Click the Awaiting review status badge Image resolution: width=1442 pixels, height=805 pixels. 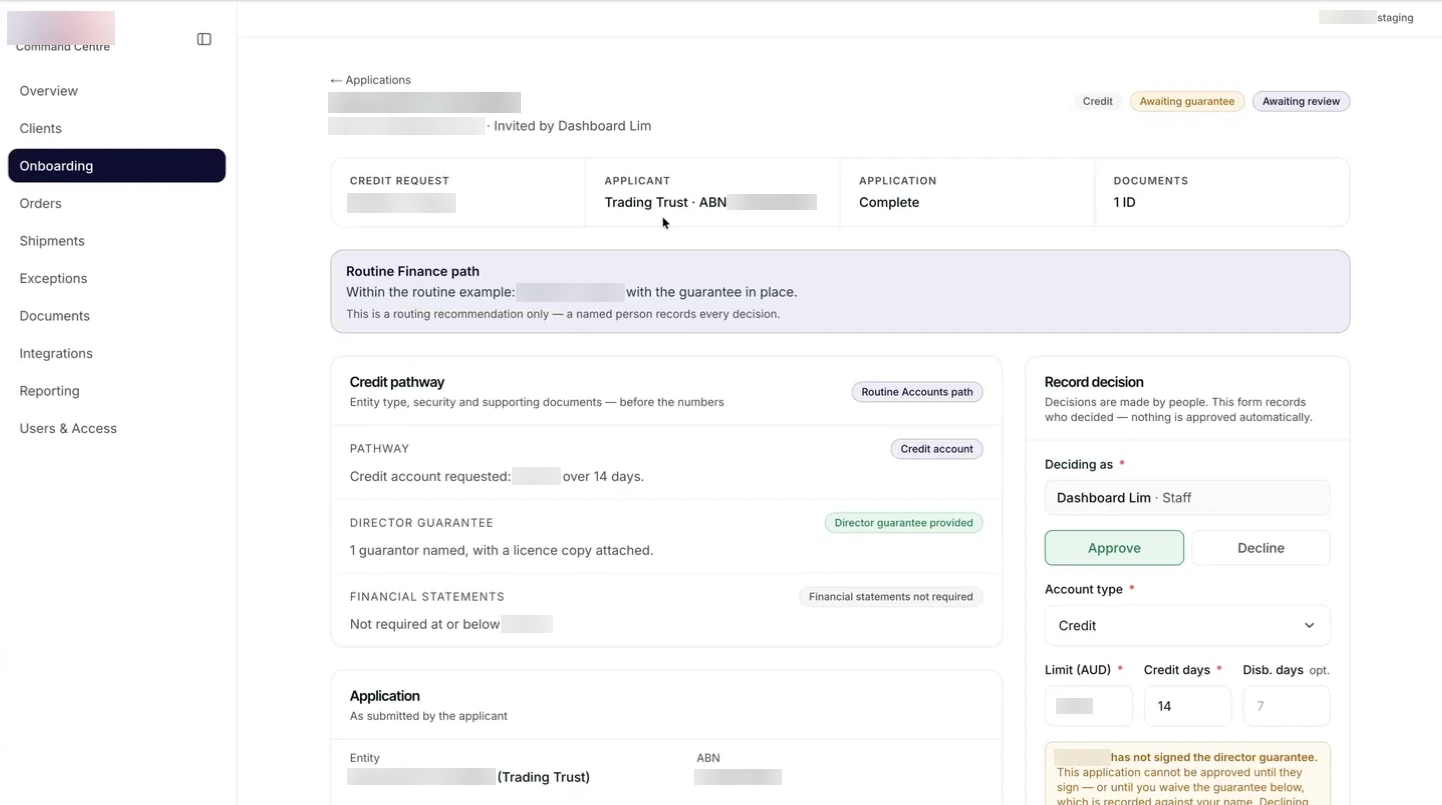pyautogui.click(x=1301, y=101)
